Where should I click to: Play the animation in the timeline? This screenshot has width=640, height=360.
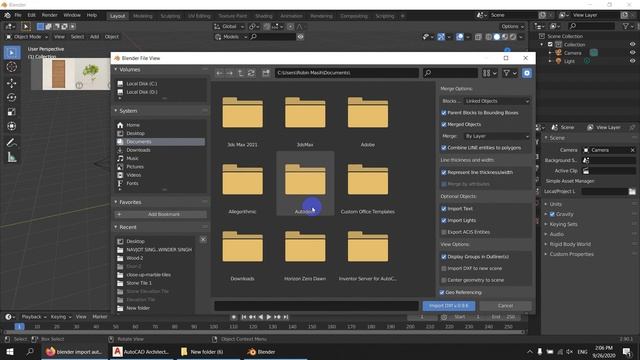[x=269, y=317]
